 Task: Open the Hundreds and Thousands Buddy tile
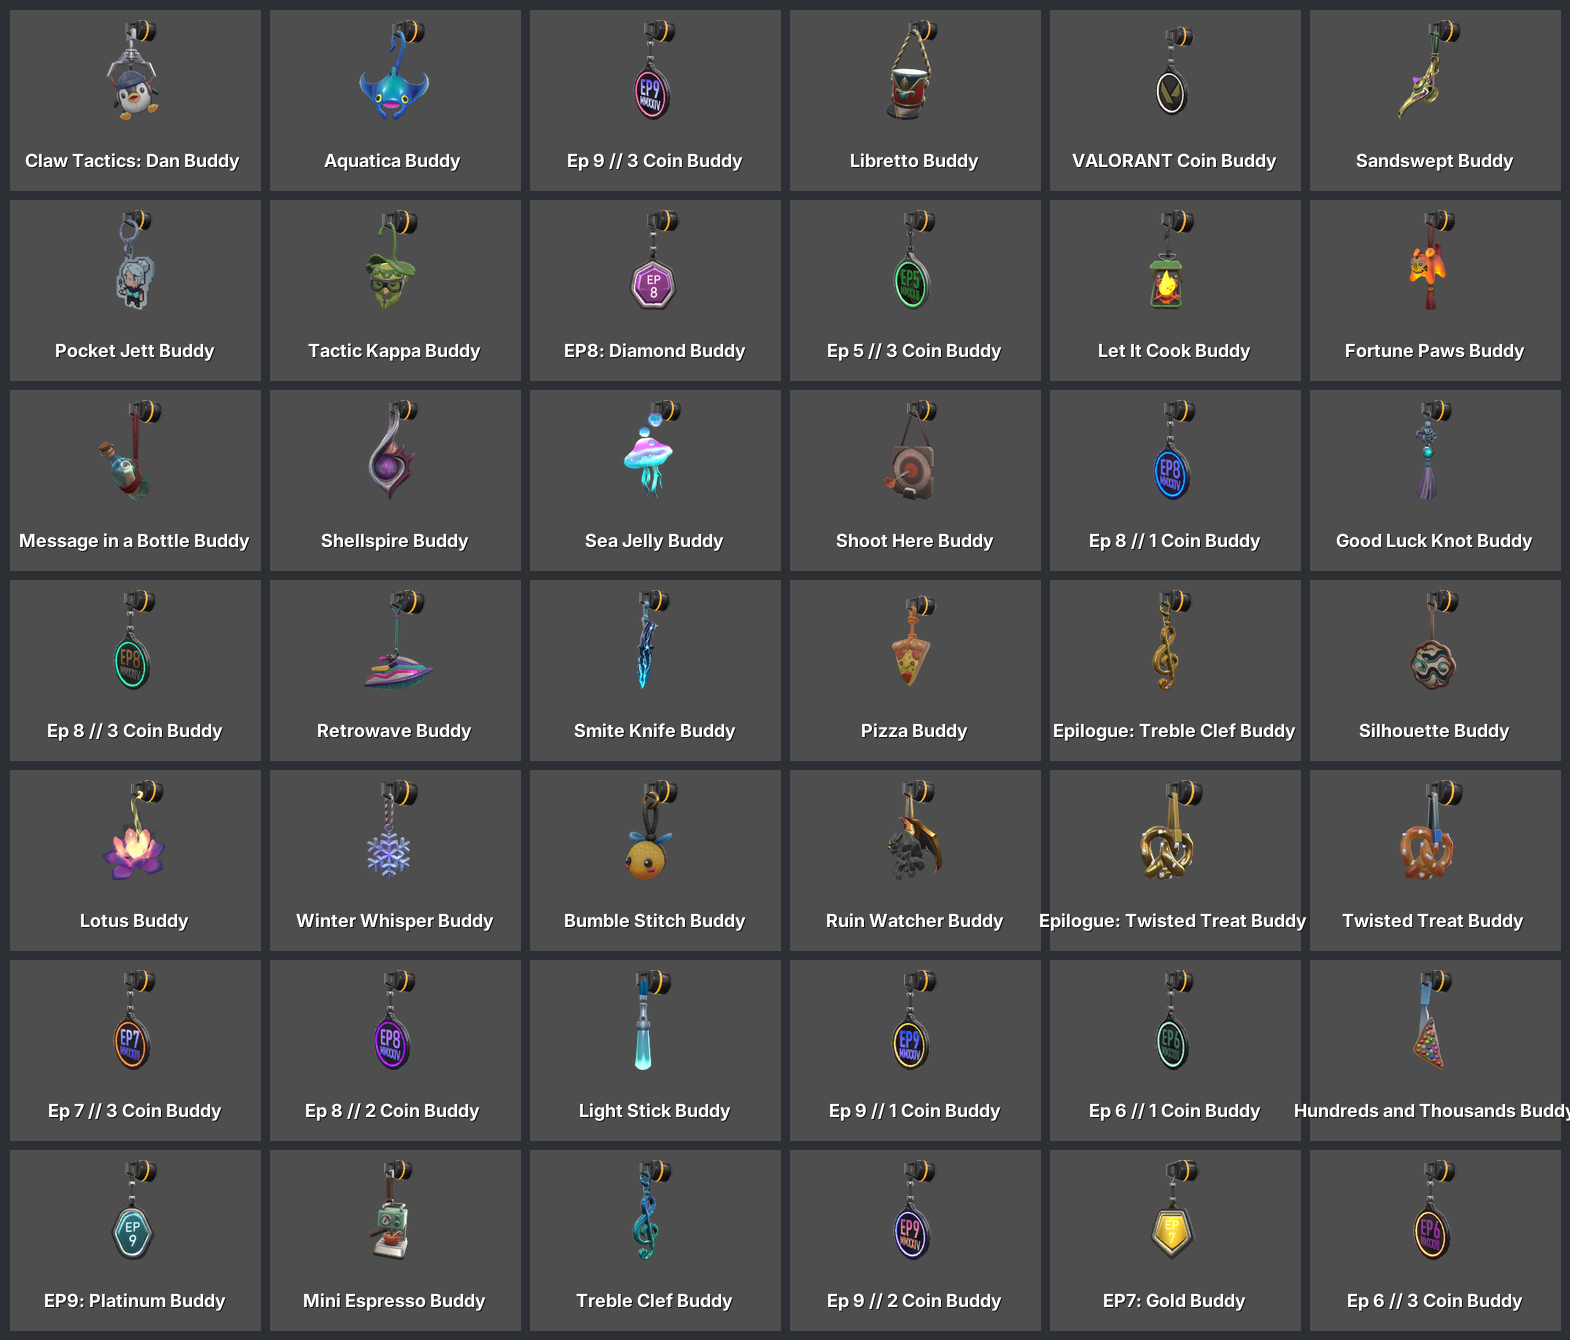(1435, 1050)
